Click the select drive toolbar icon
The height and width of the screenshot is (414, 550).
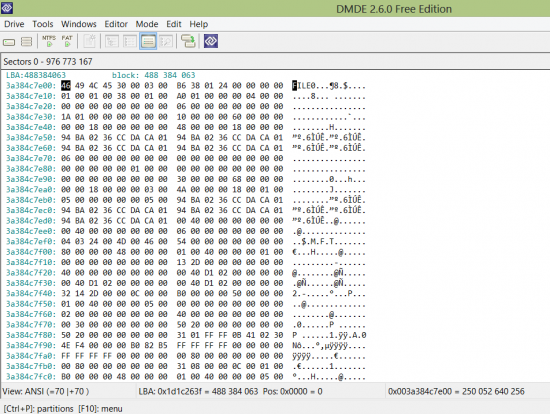coord(9,42)
